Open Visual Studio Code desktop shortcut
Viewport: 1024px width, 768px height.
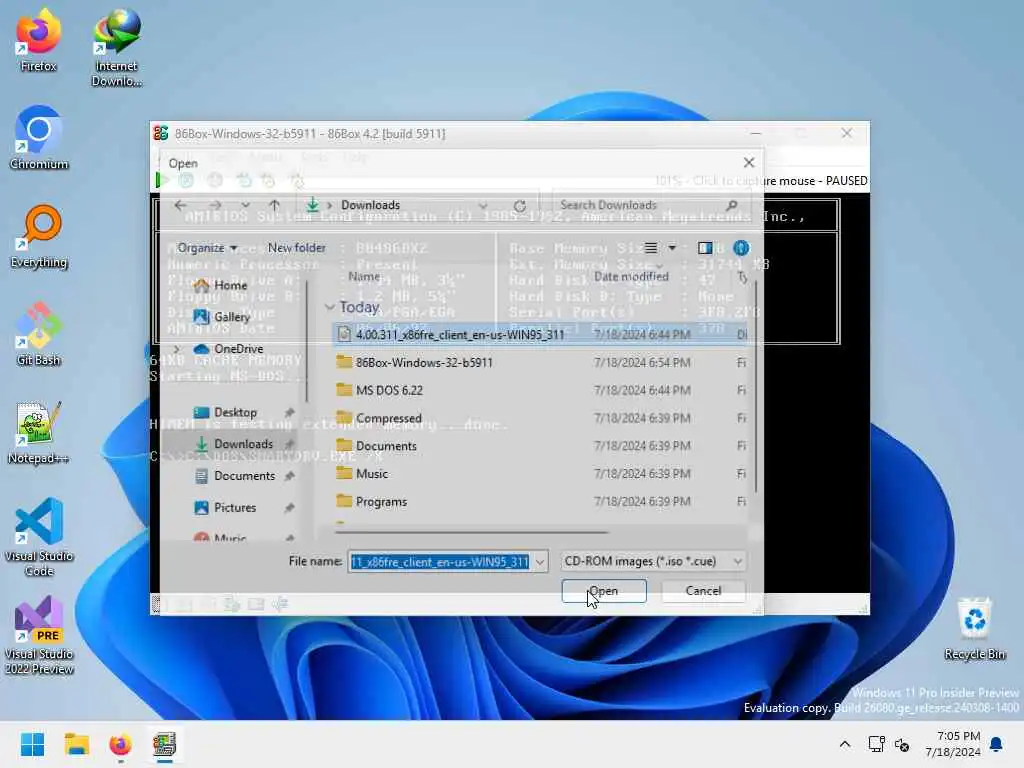click(x=39, y=537)
